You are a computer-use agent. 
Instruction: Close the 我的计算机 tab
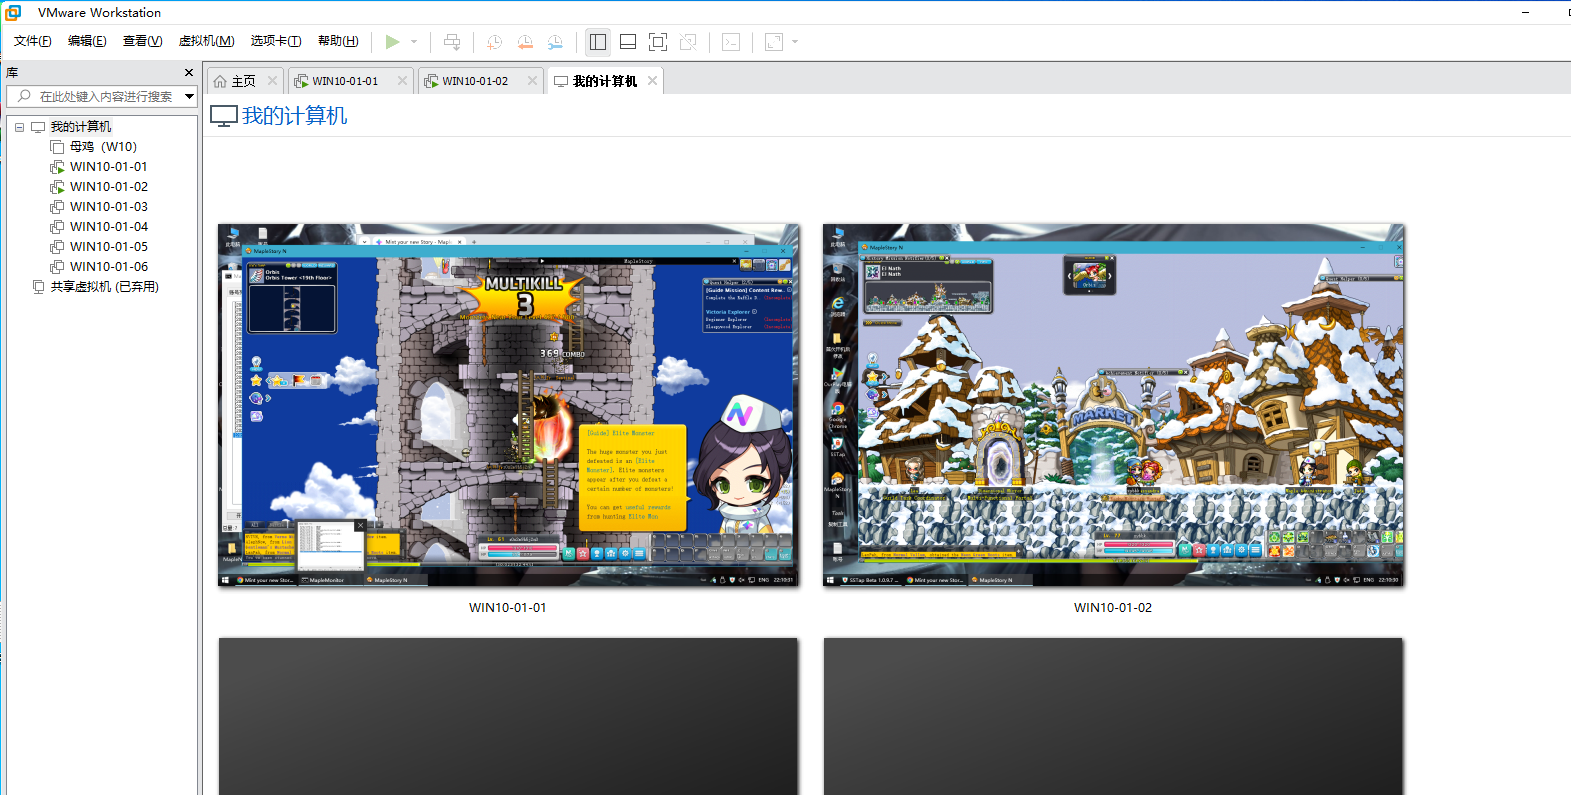(x=653, y=81)
